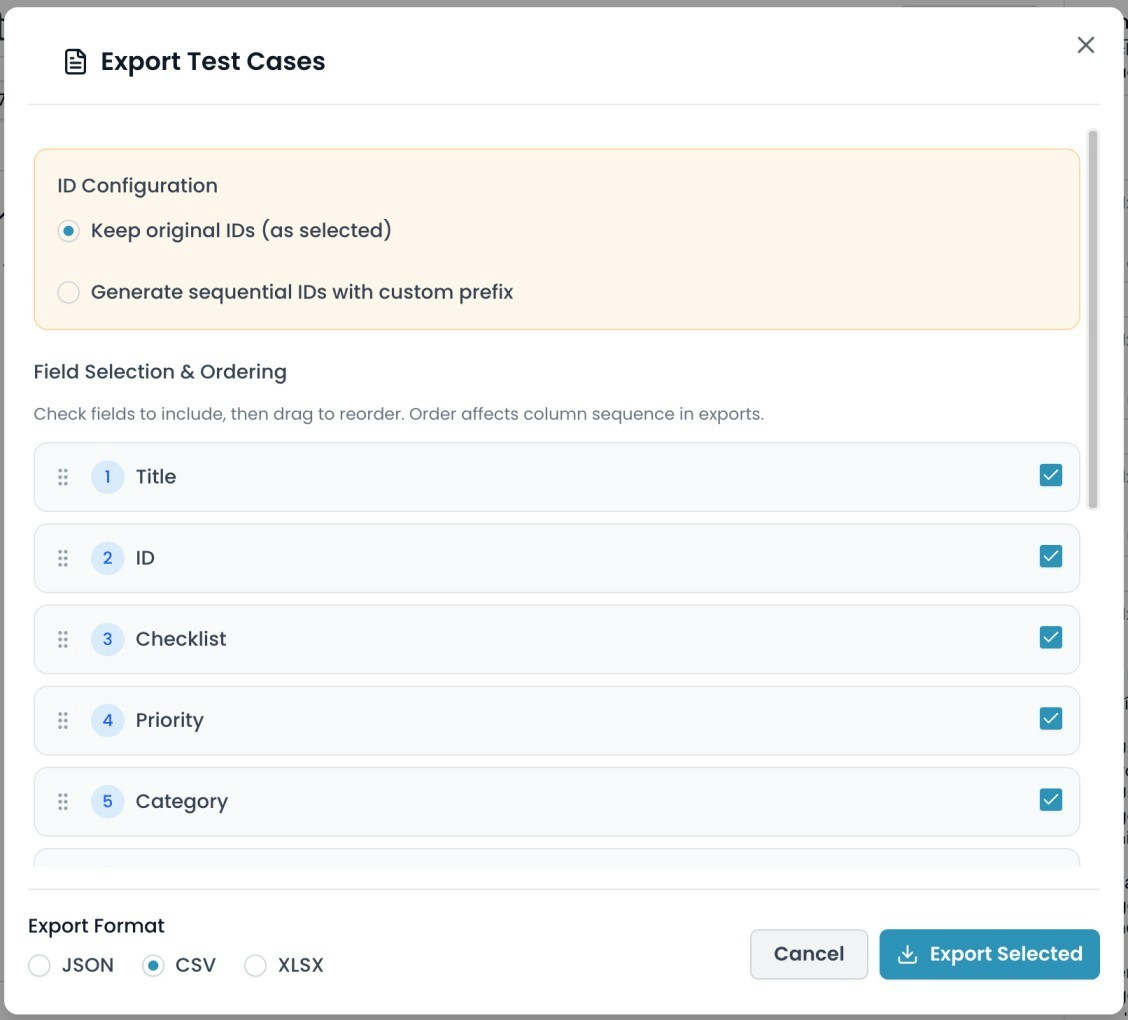Click the number 5 badge on Category row
Screen dimensions: 1128x1020
(x=107, y=801)
